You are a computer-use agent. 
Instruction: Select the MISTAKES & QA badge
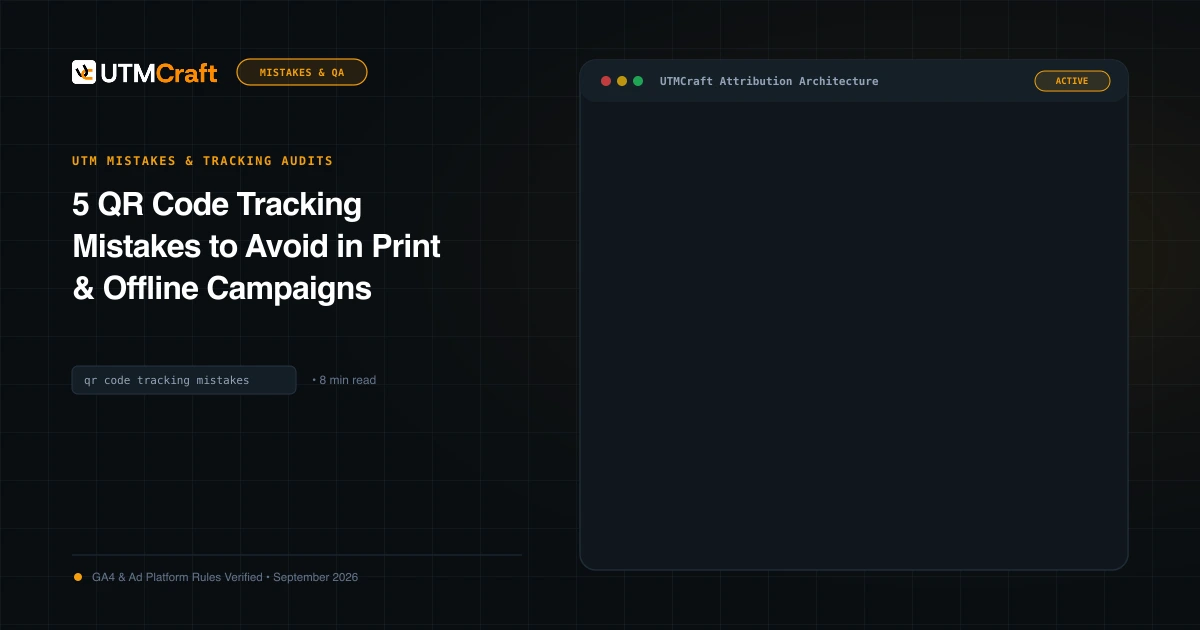(302, 72)
